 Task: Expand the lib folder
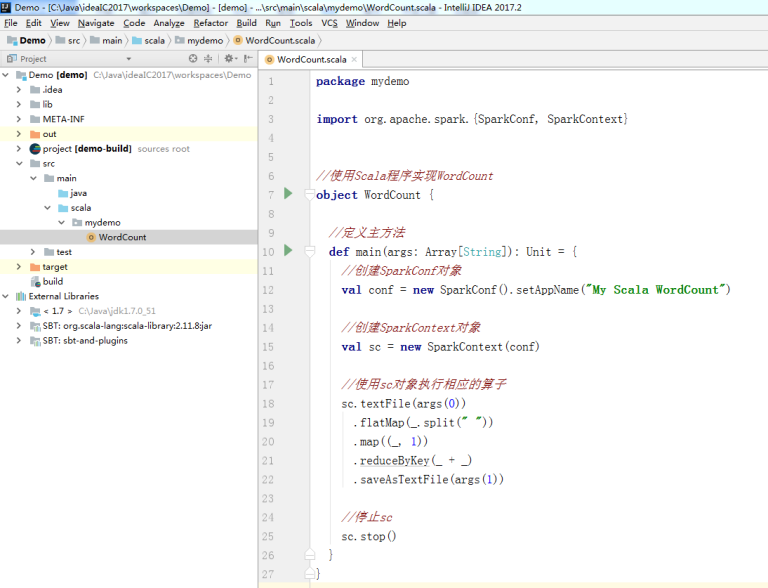point(19,104)
